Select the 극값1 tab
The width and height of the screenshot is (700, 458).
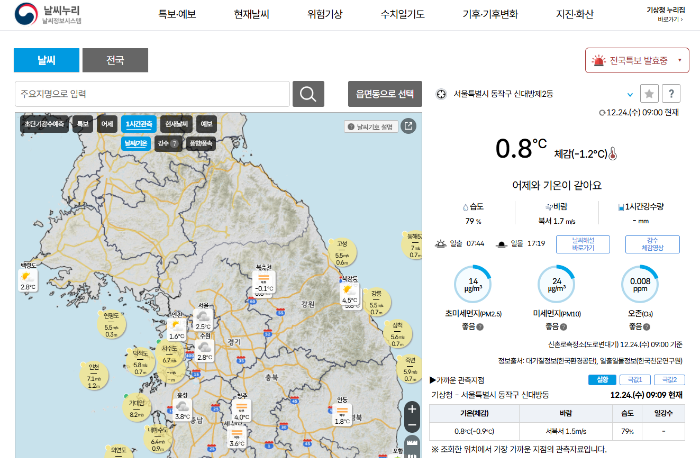[635, 379]
